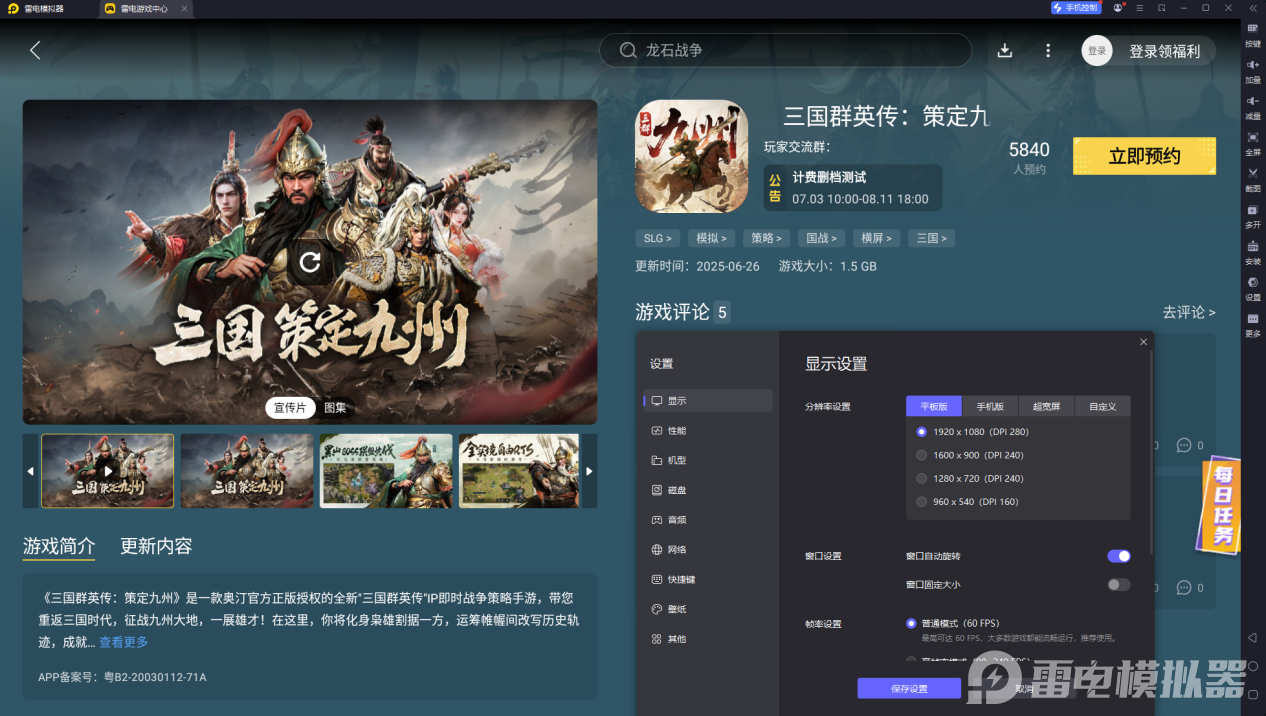Expand description via 查看更多 link
The width and height of the screenshot is (1266, 716).
[124, 642]
